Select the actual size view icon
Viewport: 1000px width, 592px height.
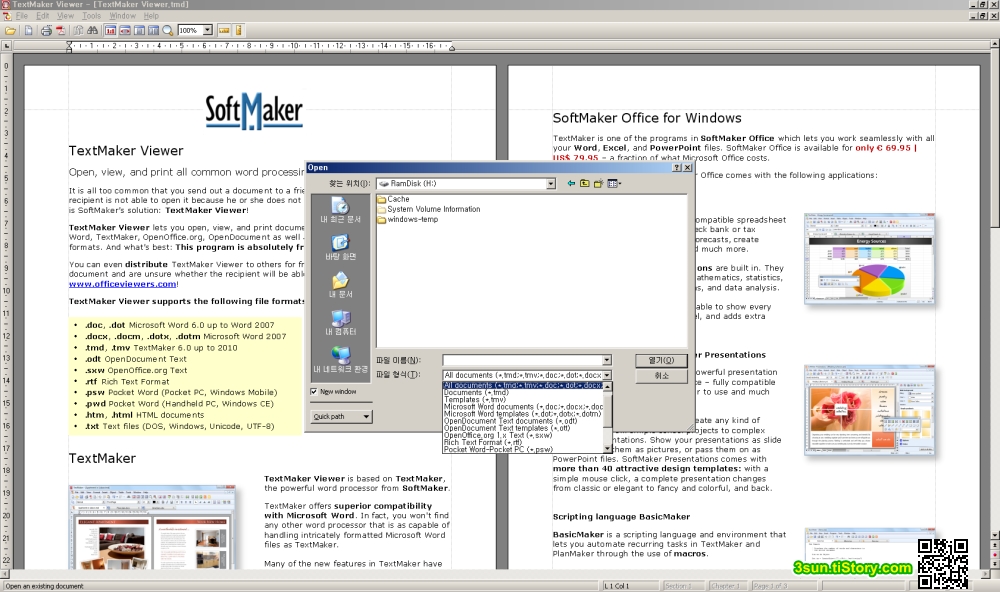110,31
